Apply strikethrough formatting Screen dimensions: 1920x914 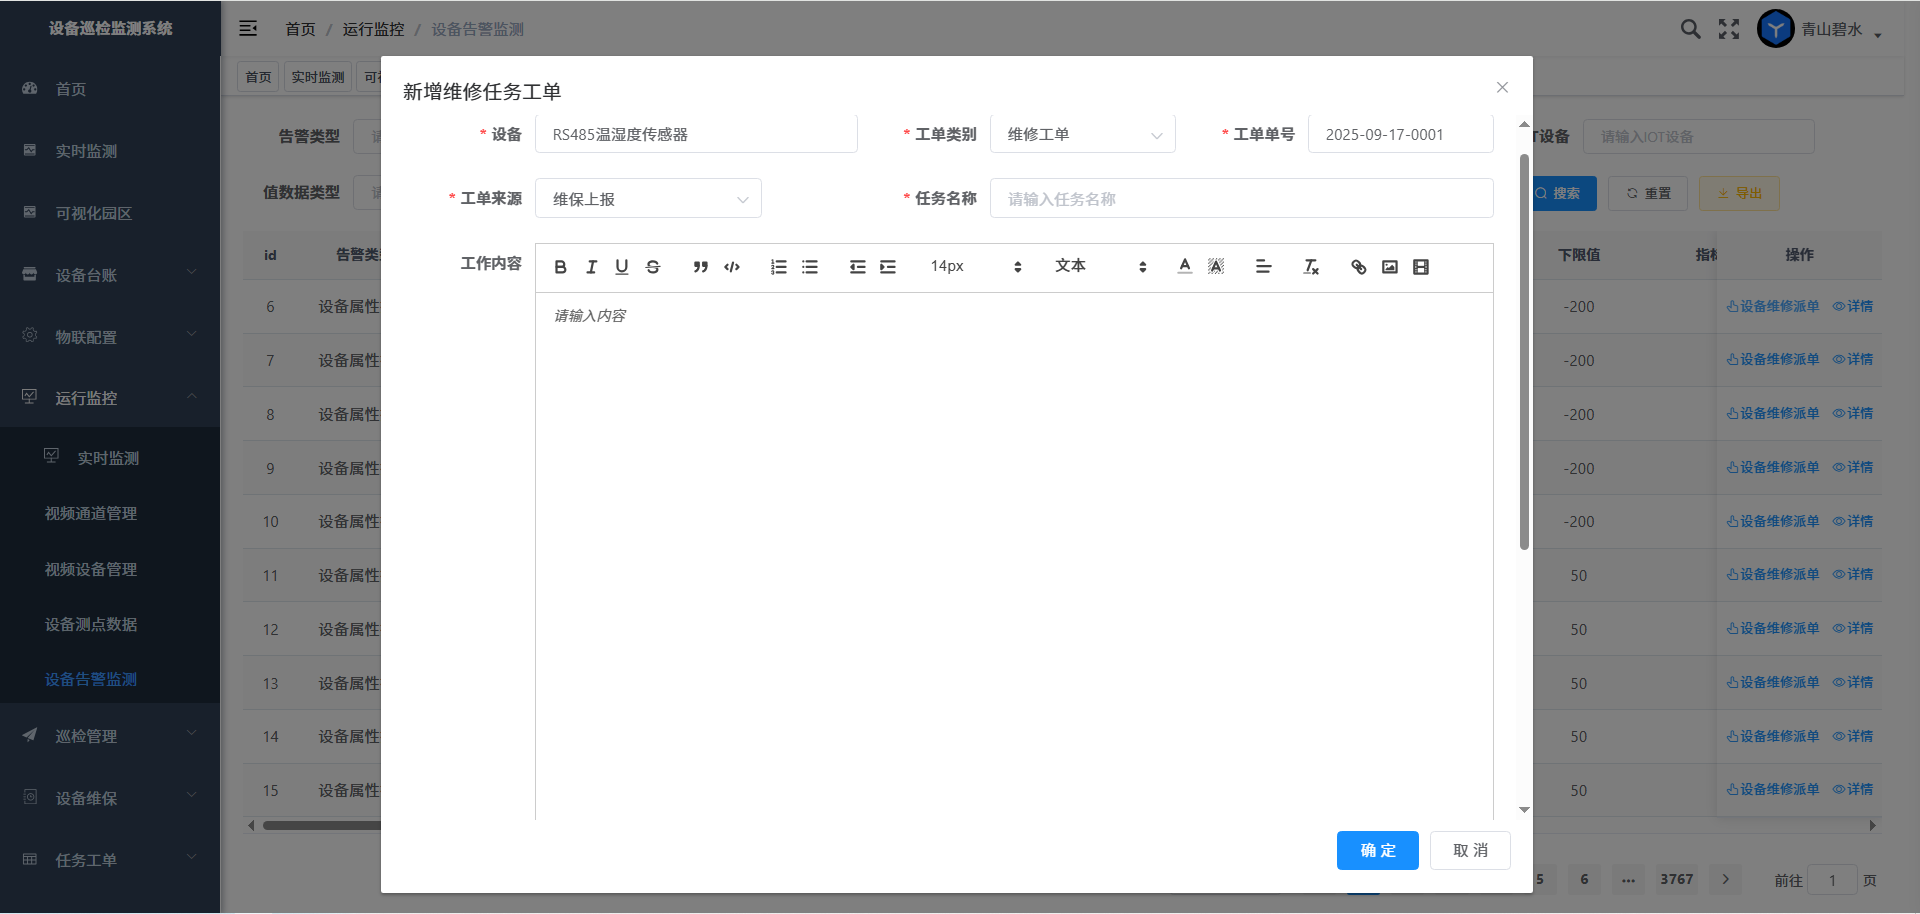tap(653, 267)
